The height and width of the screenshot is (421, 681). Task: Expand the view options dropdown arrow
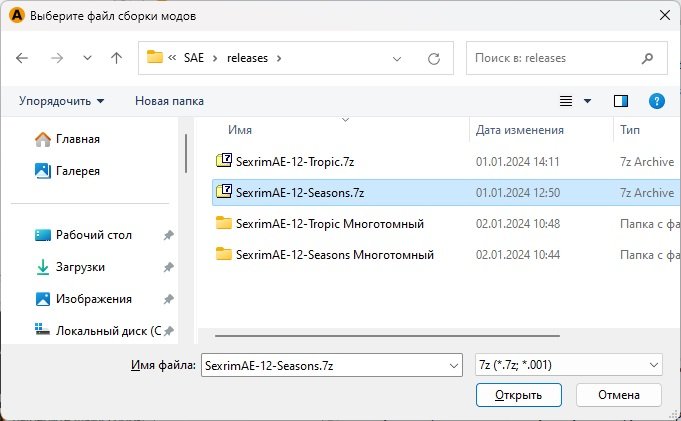[x=587, y=101]
